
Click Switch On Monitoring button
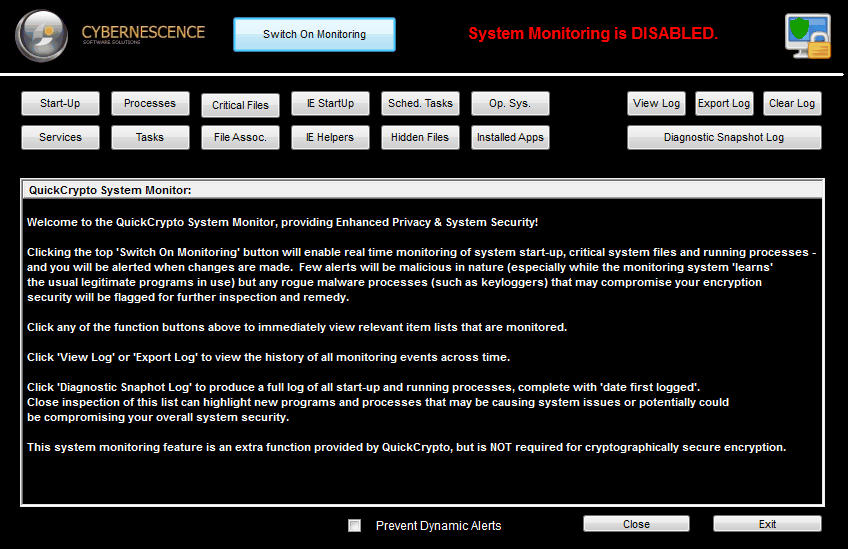(314, 35)
